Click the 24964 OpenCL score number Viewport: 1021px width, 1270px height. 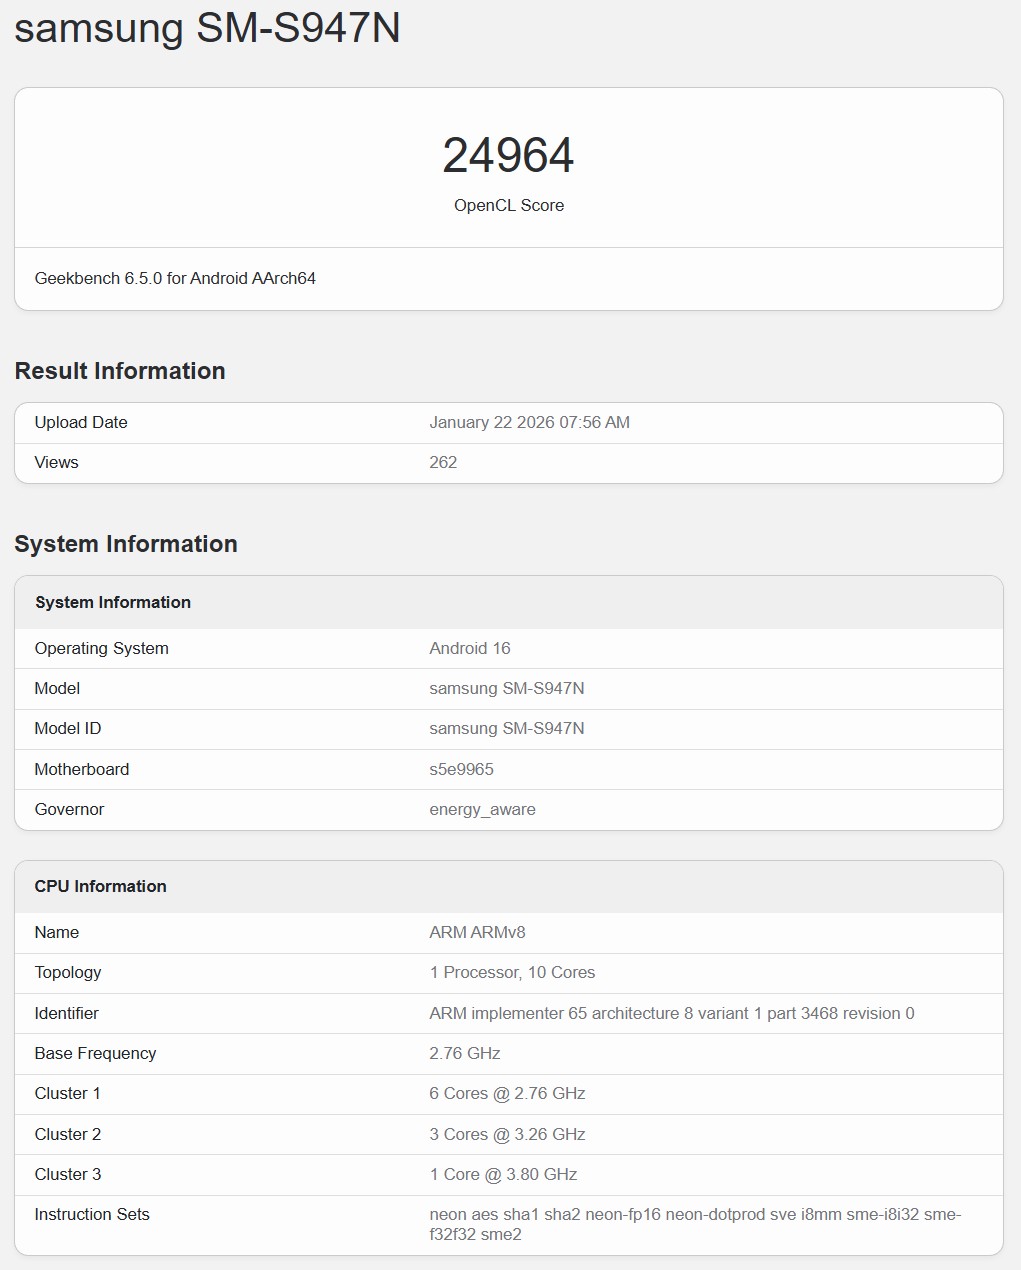[508, 156]
